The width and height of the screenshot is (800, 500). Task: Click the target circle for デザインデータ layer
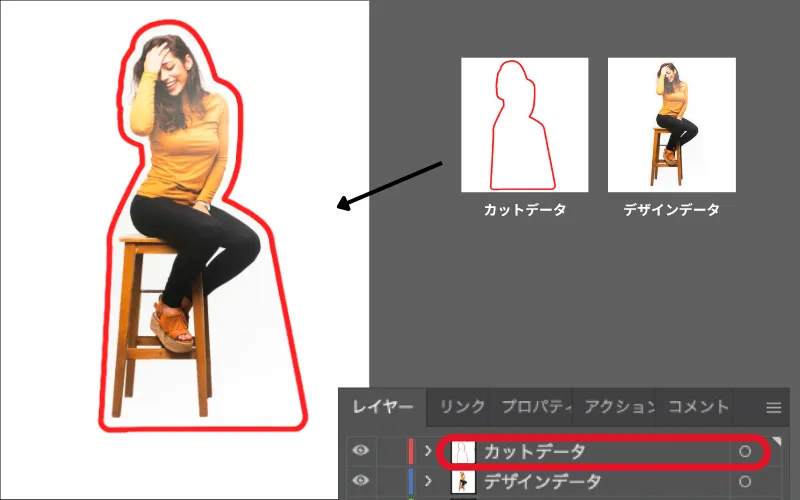point(744,482)
